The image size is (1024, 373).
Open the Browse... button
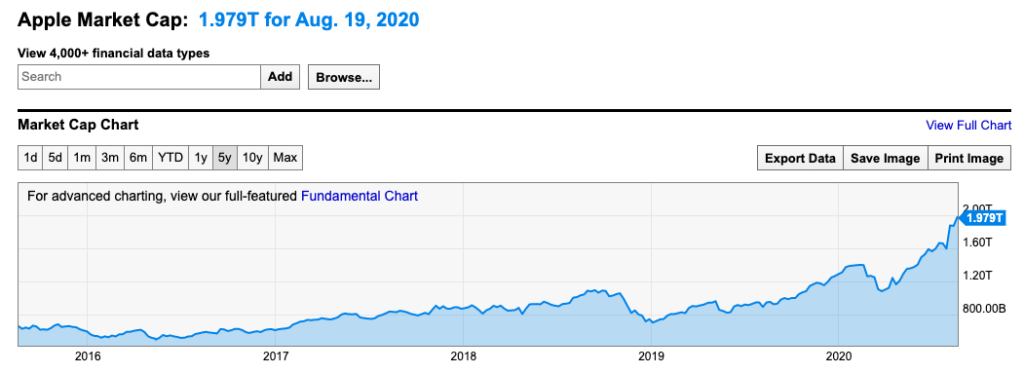point(344,77)
